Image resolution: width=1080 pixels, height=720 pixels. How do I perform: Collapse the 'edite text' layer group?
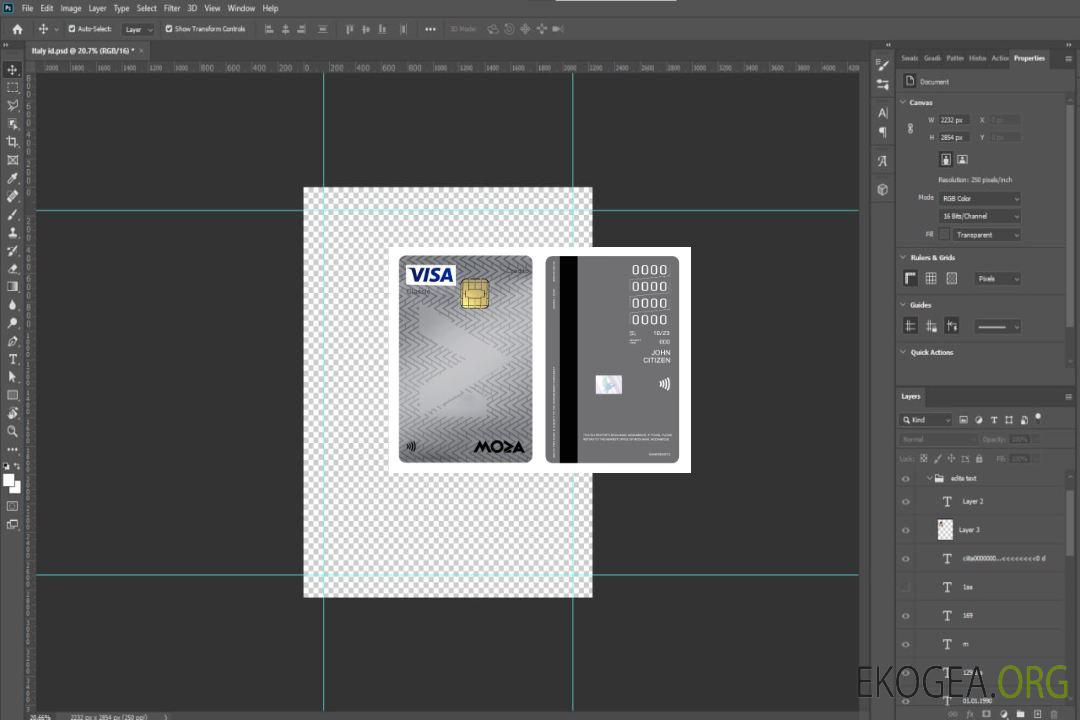click(929, 479)
